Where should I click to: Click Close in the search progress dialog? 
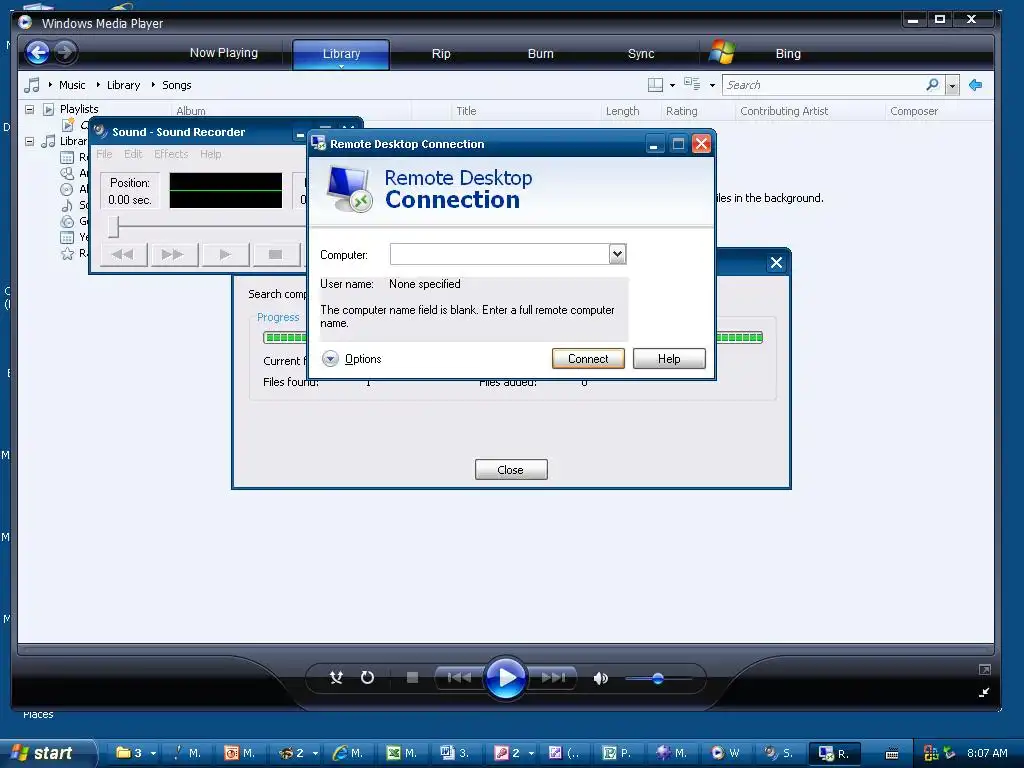pos(511,470)
